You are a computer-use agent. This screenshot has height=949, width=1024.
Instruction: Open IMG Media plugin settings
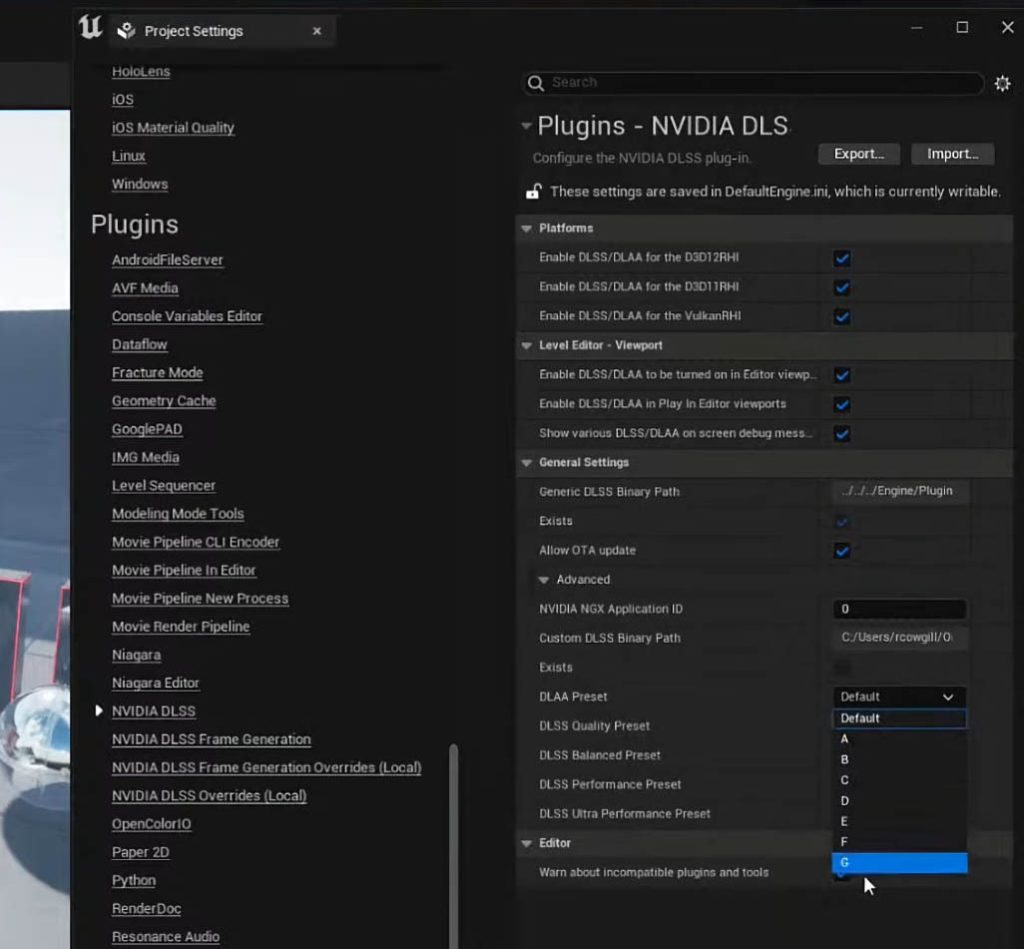click(145, 457)
